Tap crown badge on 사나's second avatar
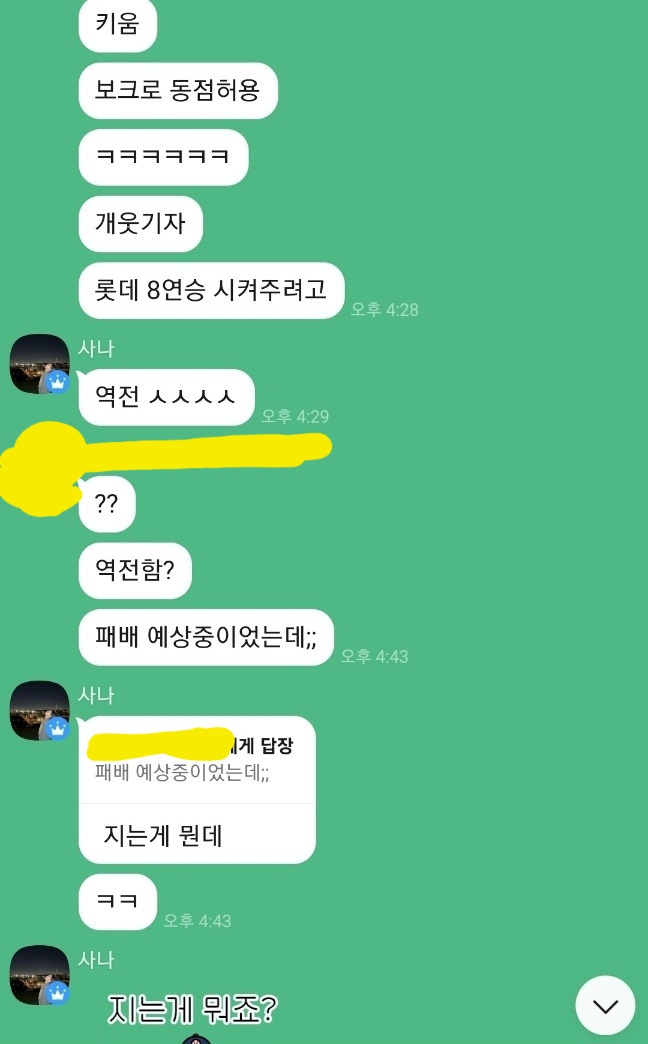Viewport: 648px width, 1044px height. pyautogui.click(x=57, y=728)
